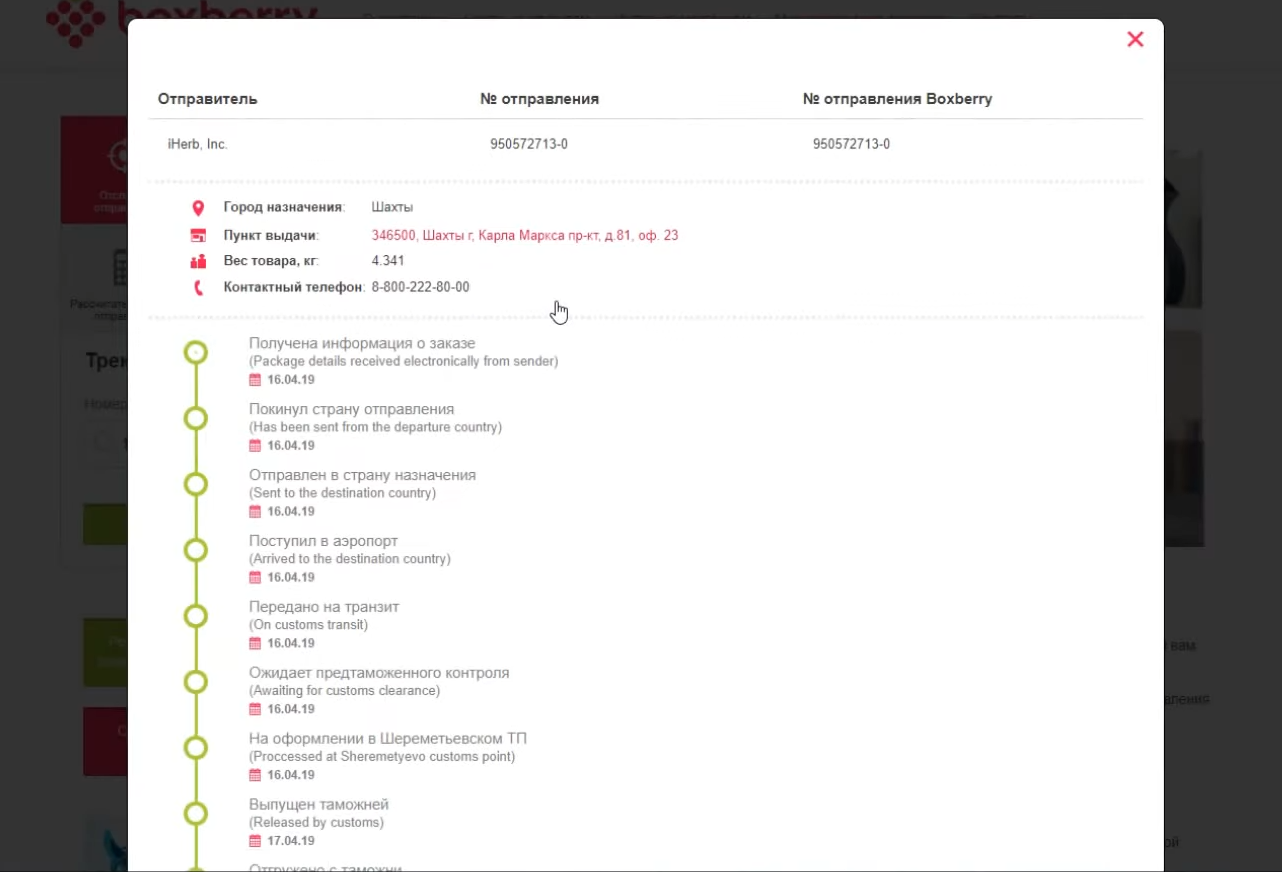Select destination city value Шахты
Viewport: 1282px width, 872px height.
click(392, 208)
